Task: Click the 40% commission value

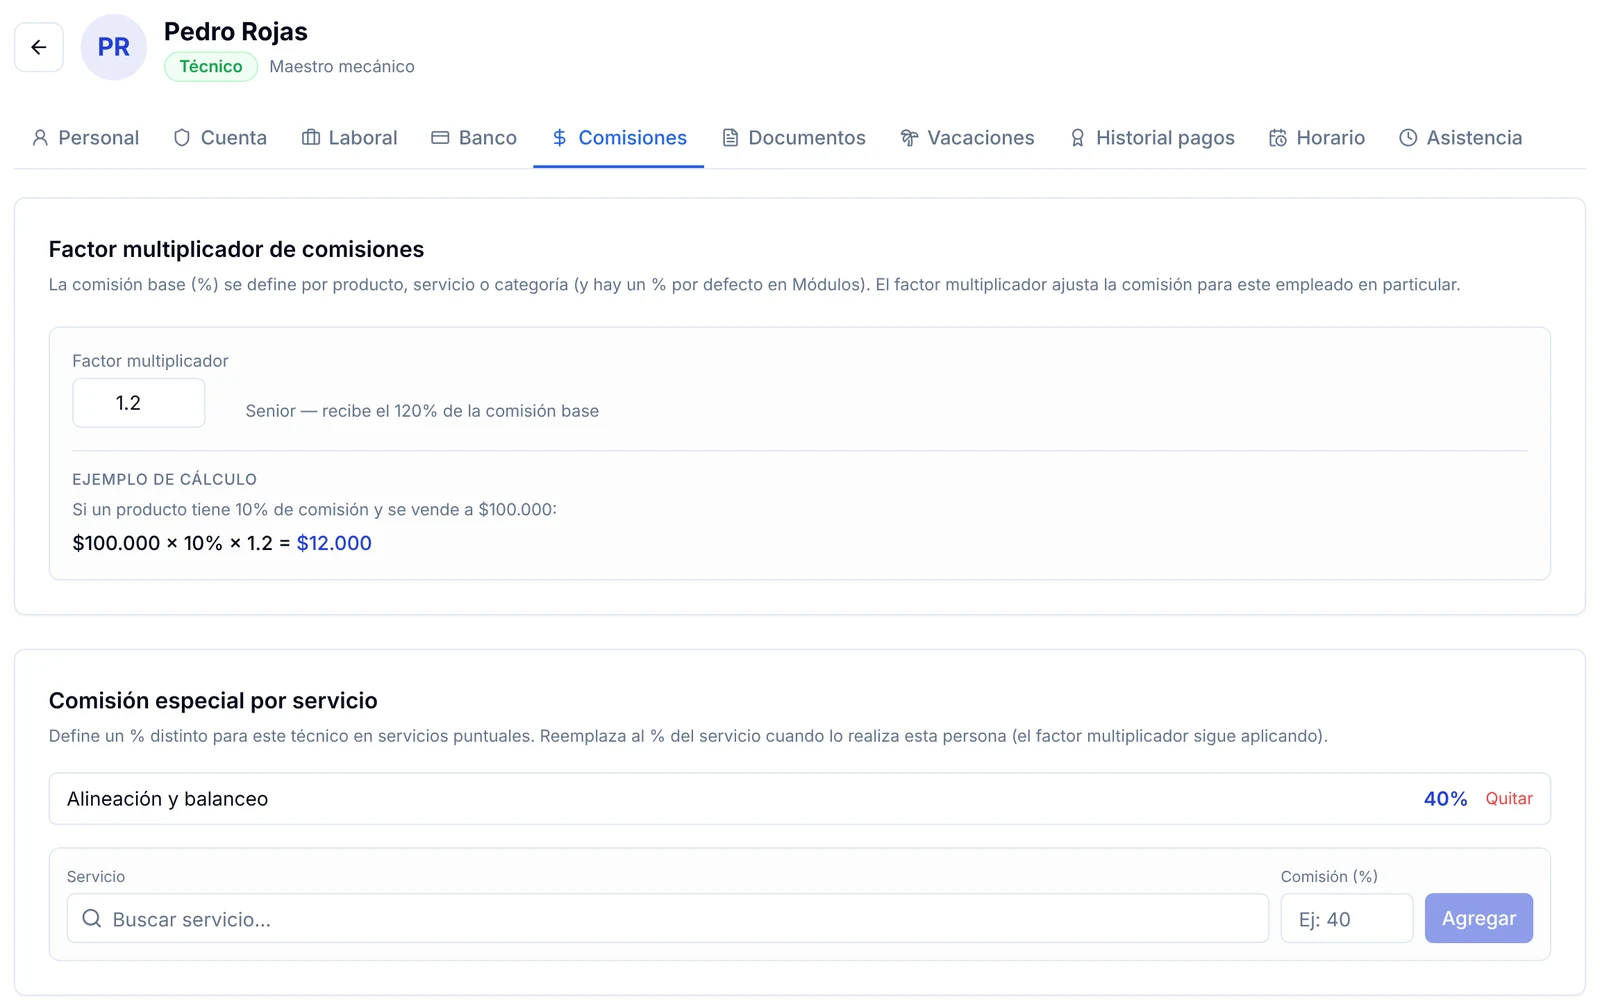Action: pyautogui.click(x=1445, y=799)
